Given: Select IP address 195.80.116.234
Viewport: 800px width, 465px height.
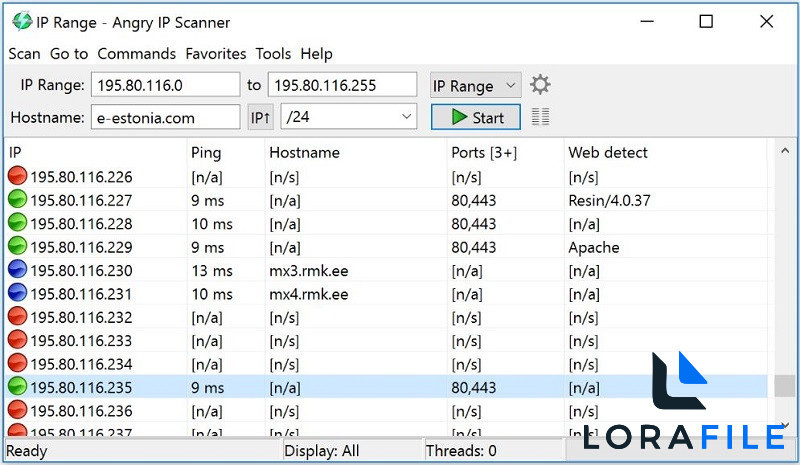Looking at the screenshot, I should click(81, 364).
